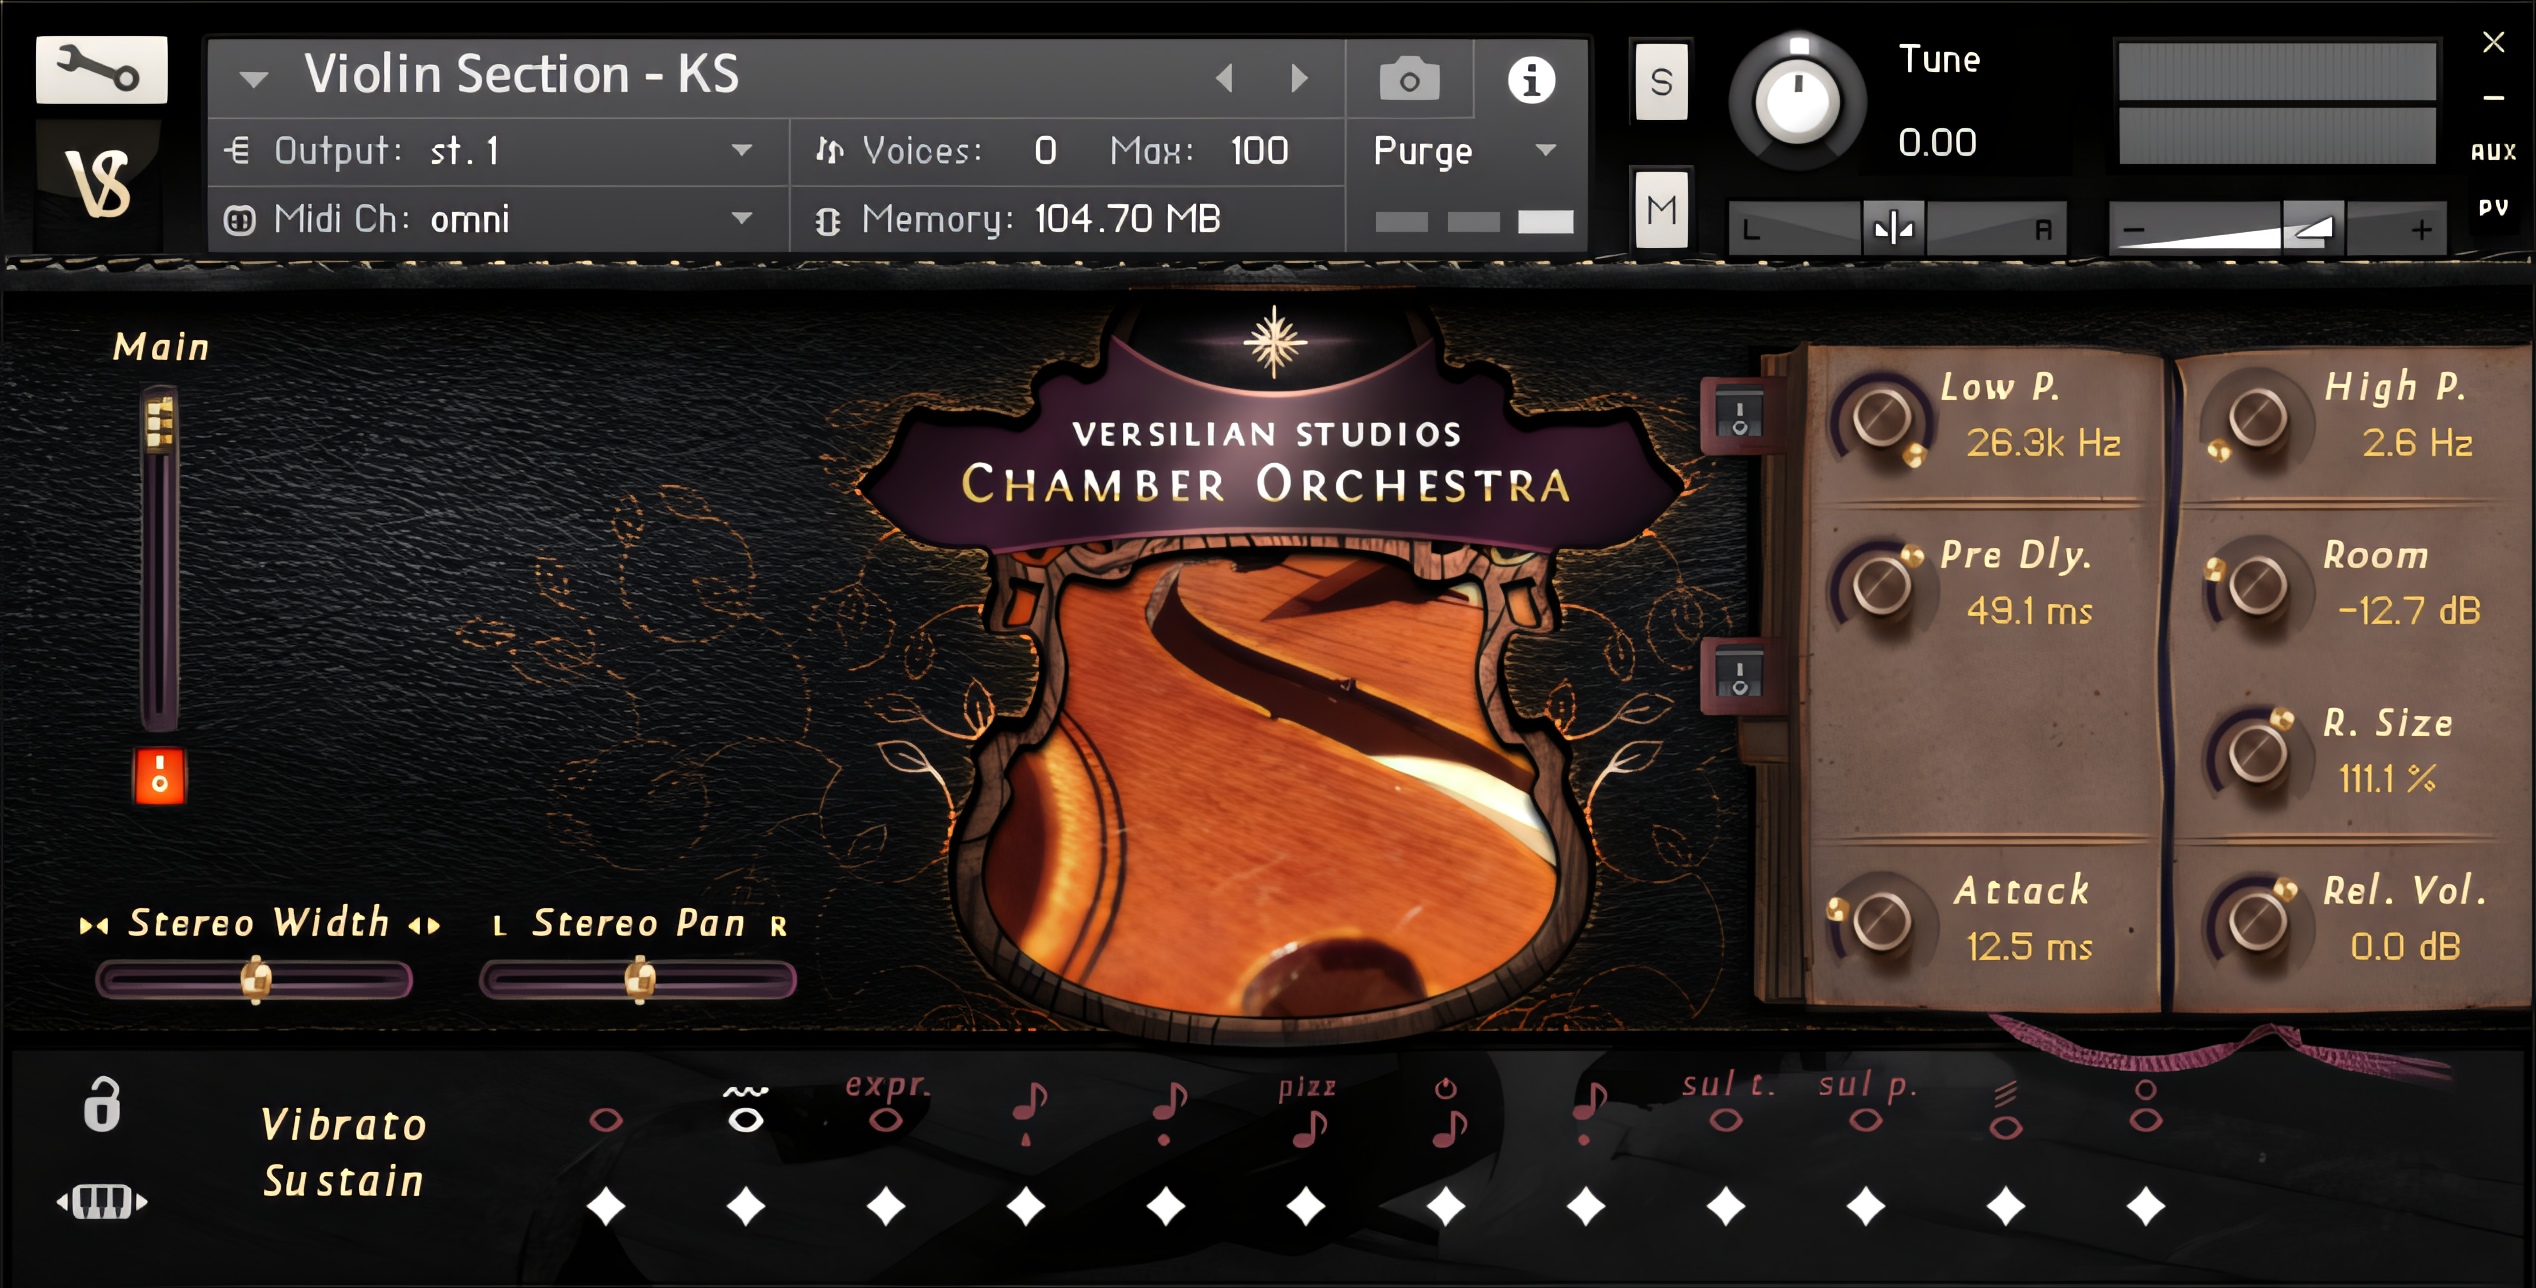The width and height of the screenshot is (2536, 1288).
Task: Toggle the padlock articulation lock
Action: (102, 1105)
